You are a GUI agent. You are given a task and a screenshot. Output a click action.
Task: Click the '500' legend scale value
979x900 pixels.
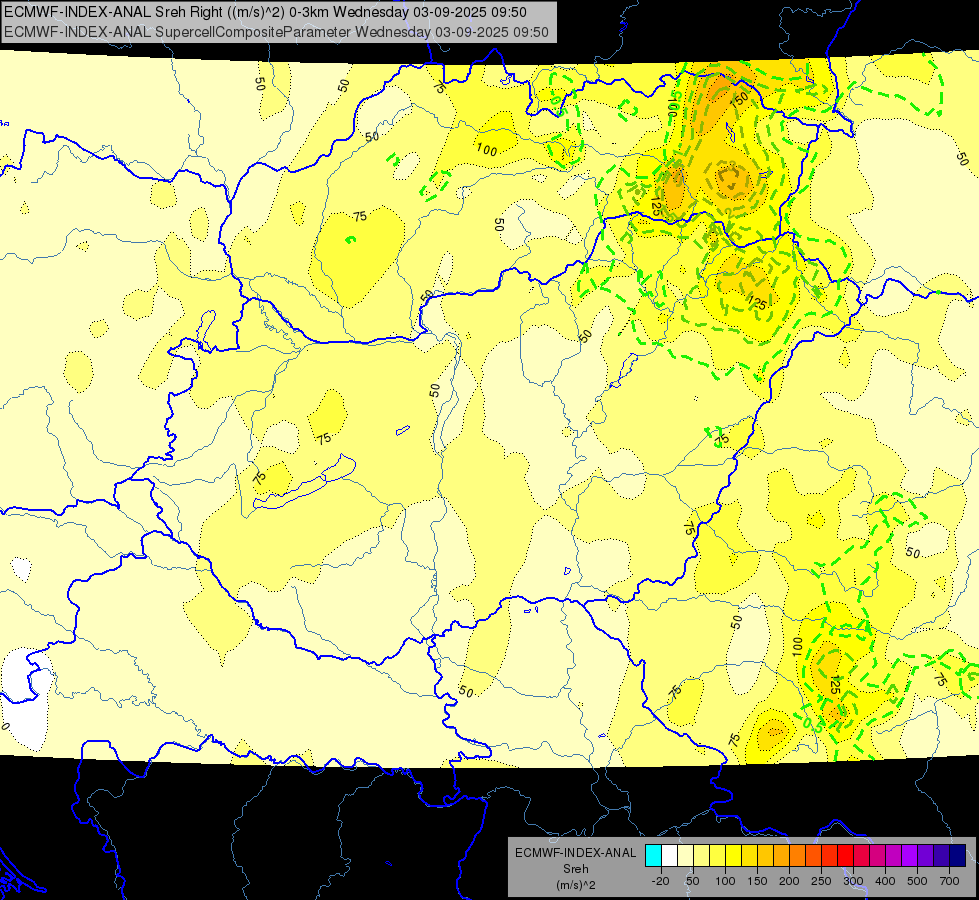pos(917,881)
